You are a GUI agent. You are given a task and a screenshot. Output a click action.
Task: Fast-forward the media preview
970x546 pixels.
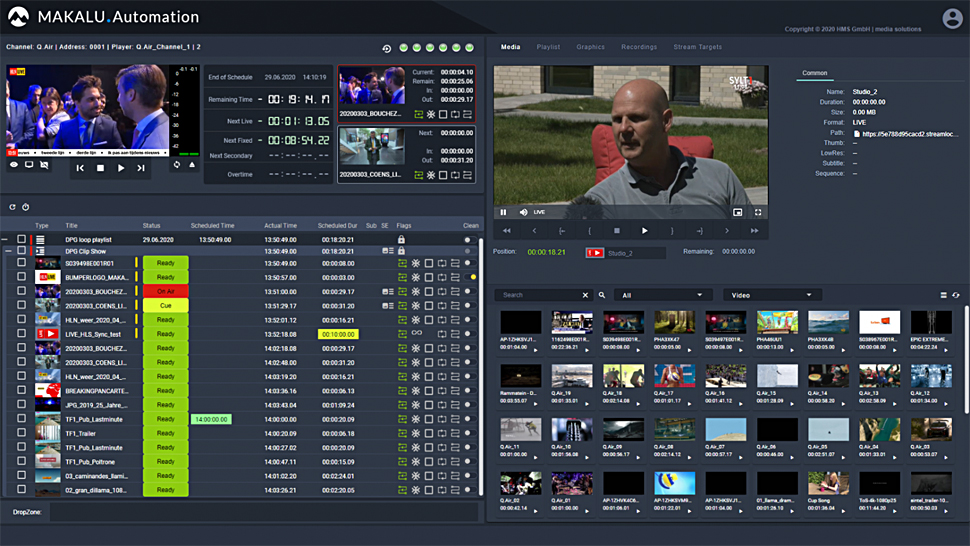pos(754,231)
